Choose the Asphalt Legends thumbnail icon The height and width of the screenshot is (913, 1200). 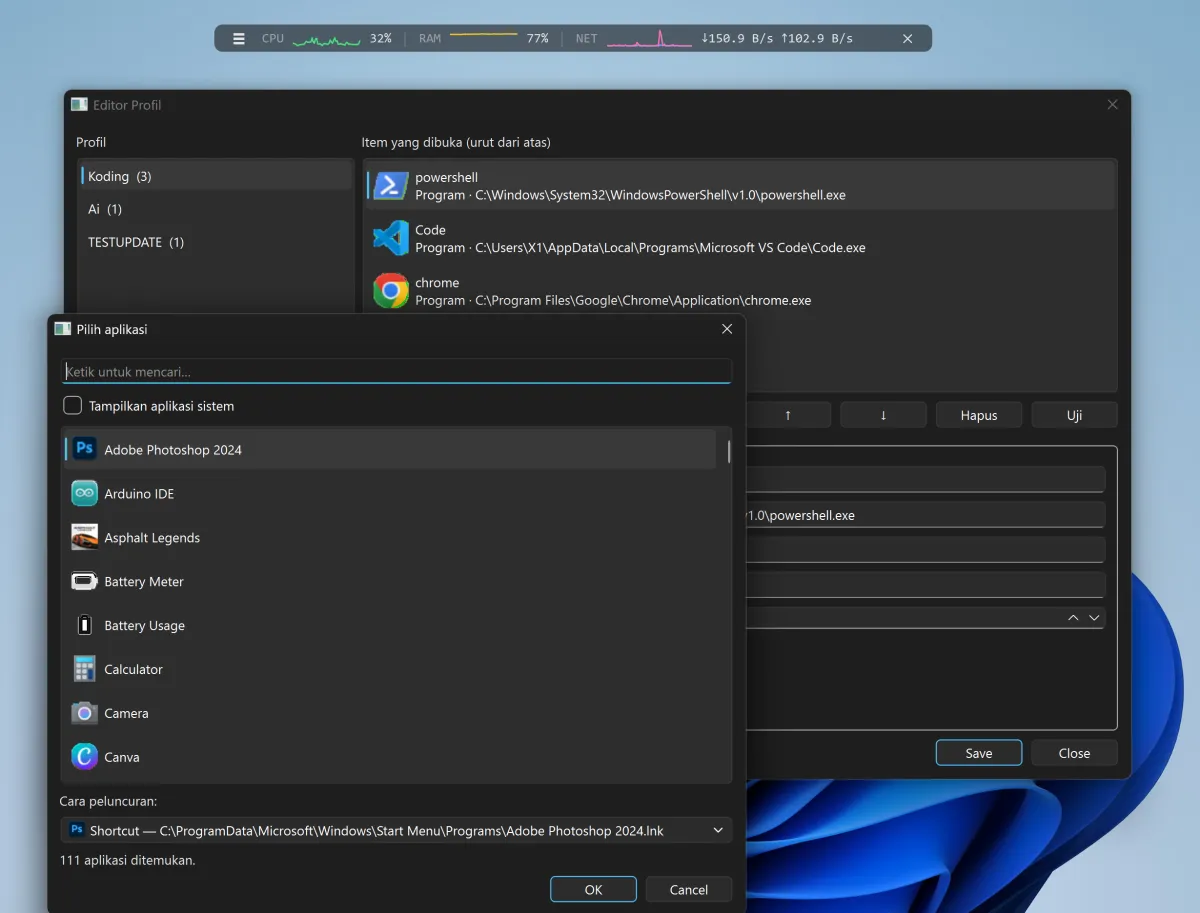point(85,538)
